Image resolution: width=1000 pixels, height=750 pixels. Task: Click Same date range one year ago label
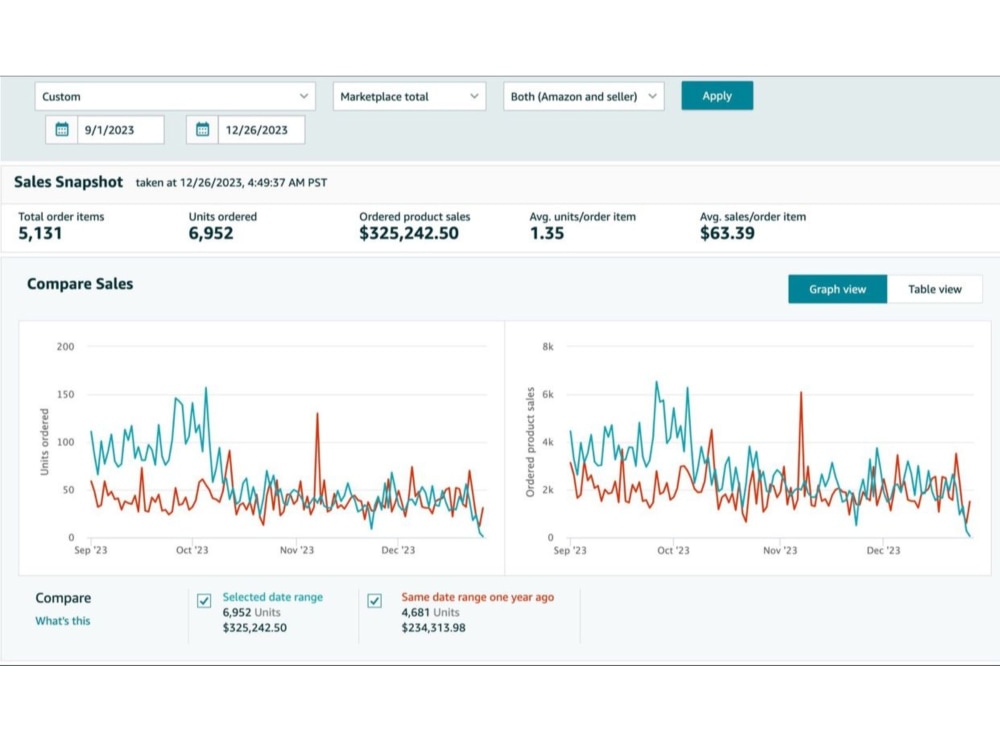478,597
